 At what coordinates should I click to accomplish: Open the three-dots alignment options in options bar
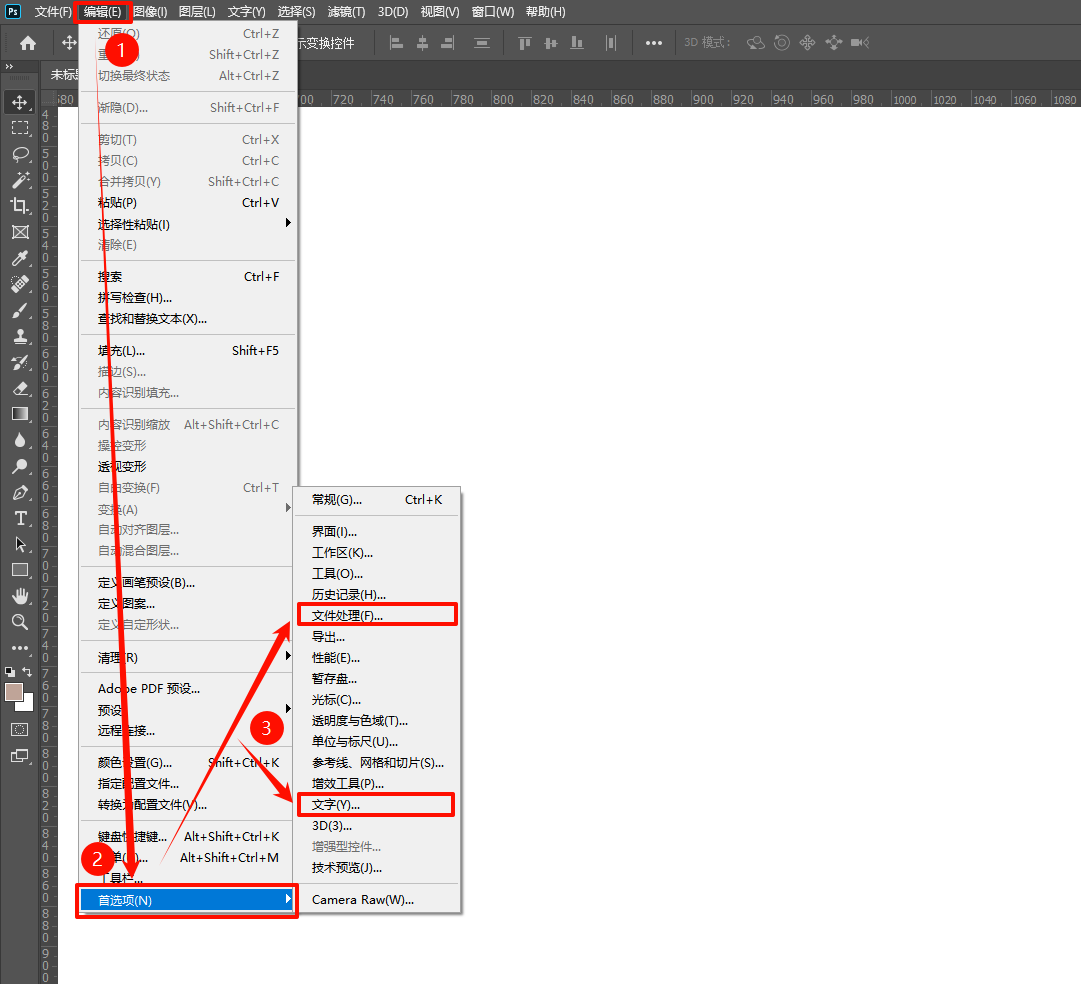pyautogui.click(x=653, y=43)
